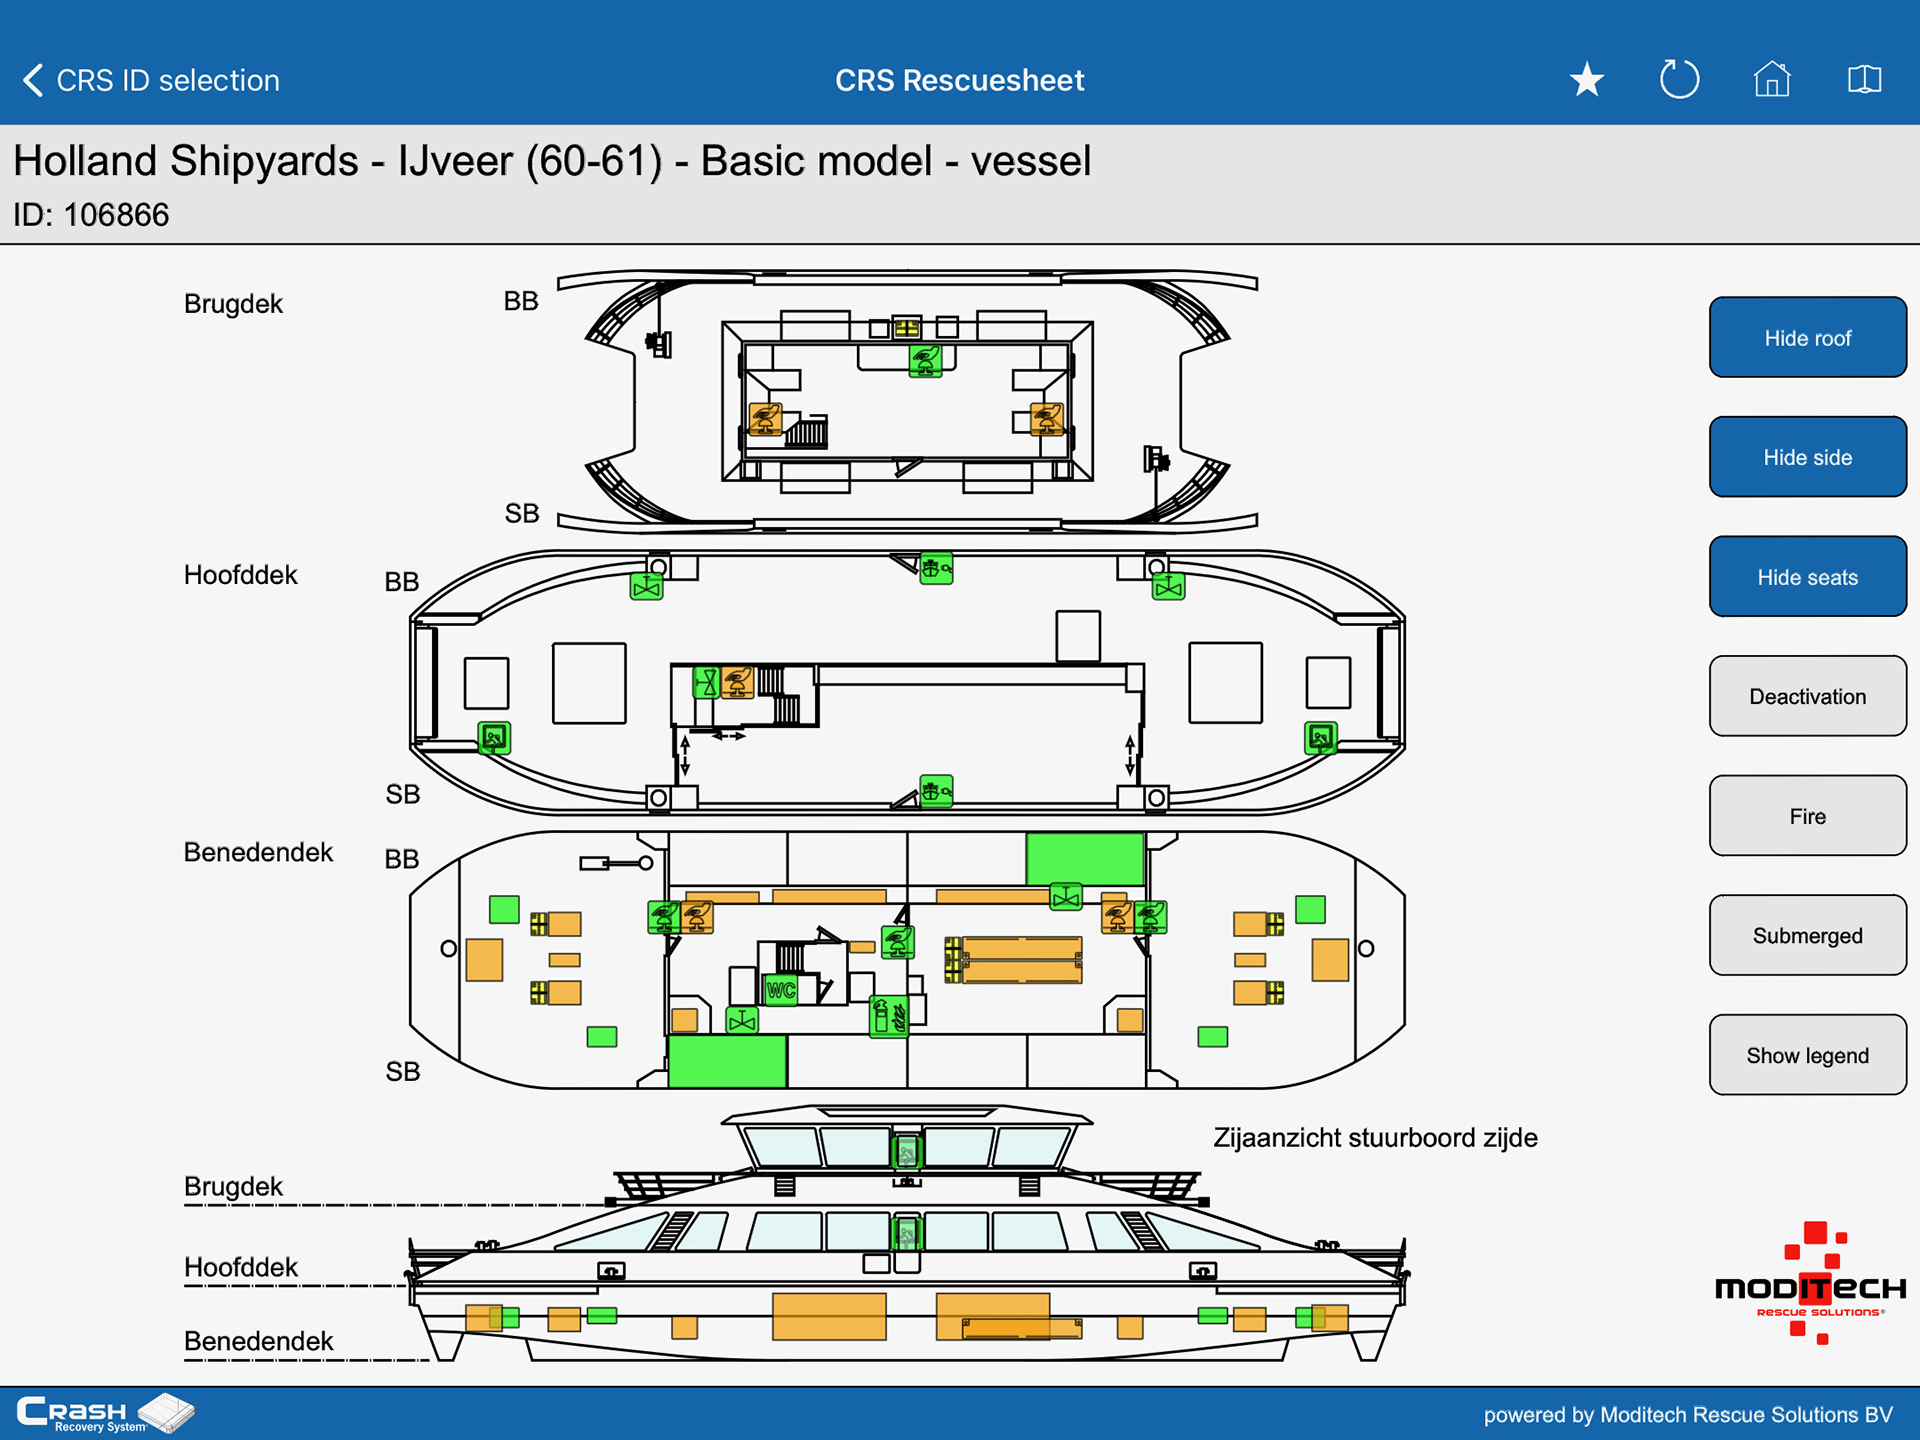Tap green valve icon beside WC on Benedendek
1920x1440 pixels.
[x=742, y=1021]
